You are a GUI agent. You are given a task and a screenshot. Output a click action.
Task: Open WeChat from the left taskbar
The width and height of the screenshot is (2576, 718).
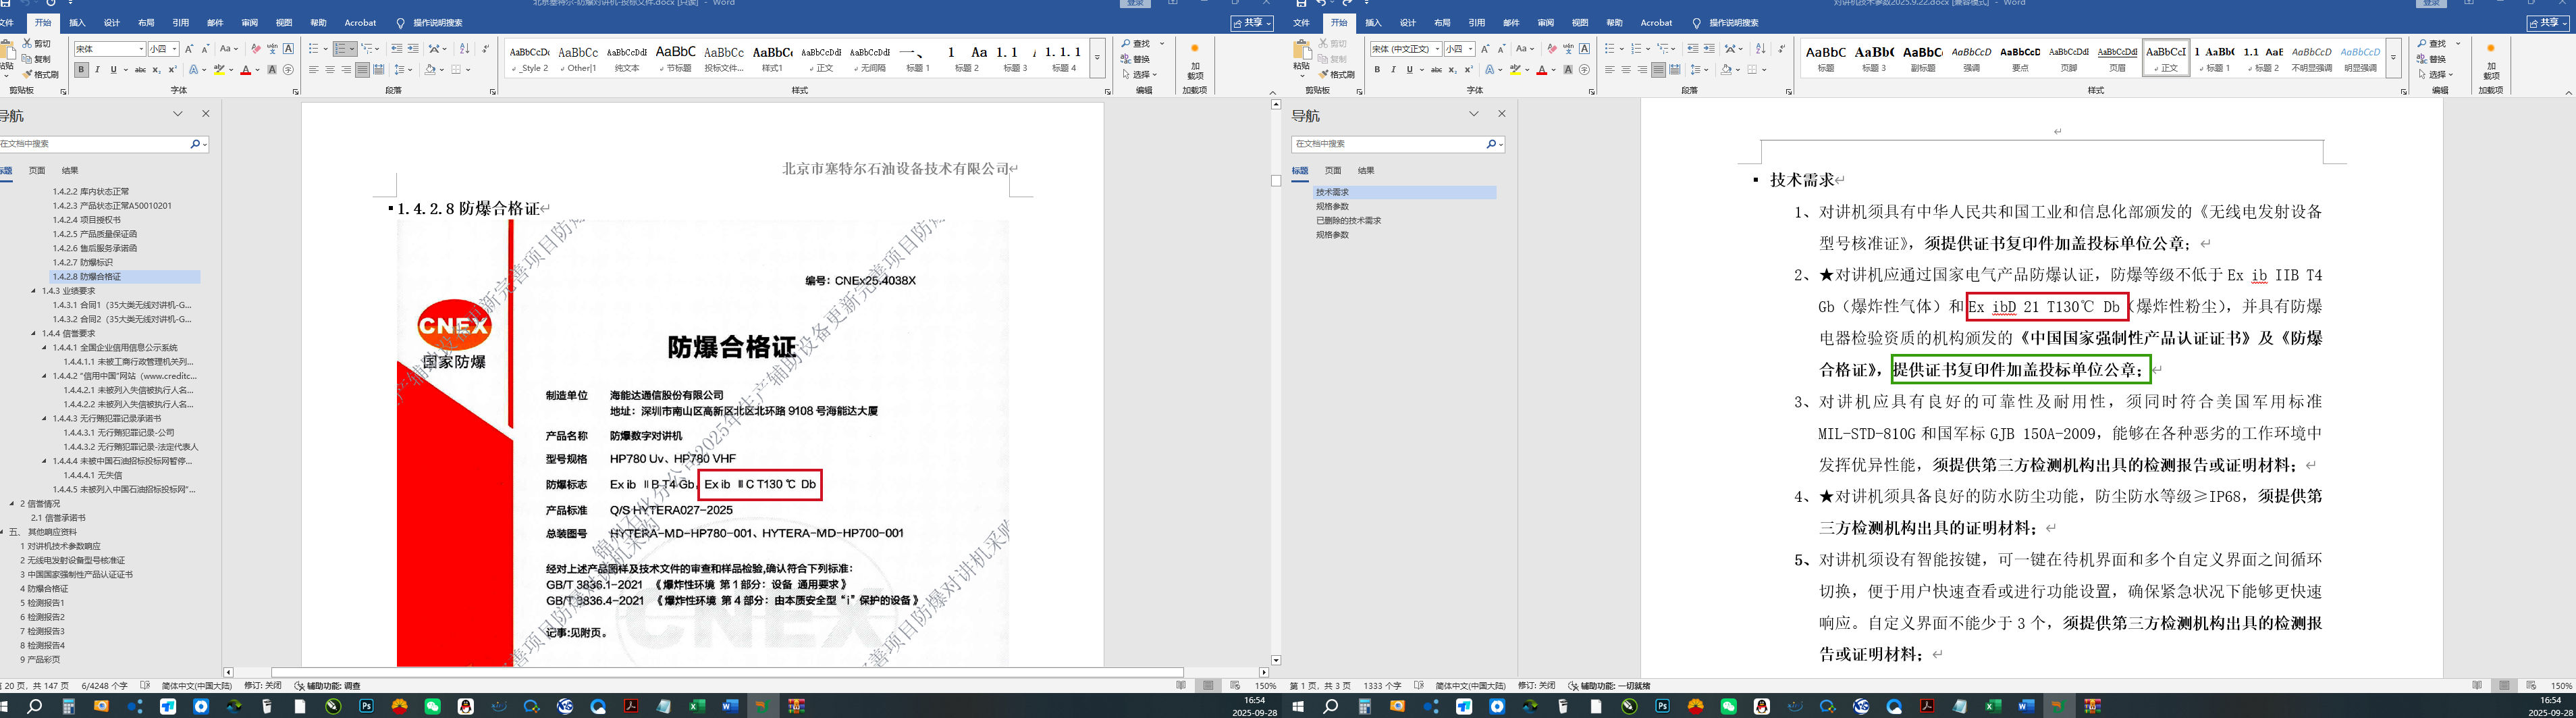432,706
